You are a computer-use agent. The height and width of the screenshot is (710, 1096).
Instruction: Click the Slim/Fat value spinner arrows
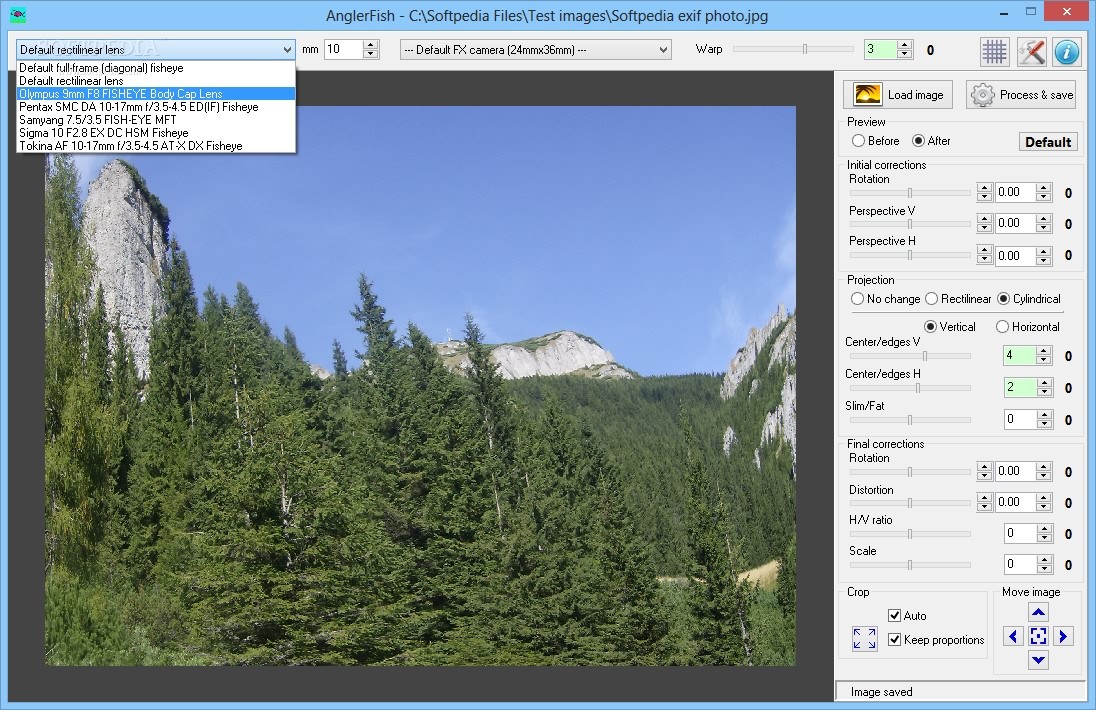click(1044, 419)
